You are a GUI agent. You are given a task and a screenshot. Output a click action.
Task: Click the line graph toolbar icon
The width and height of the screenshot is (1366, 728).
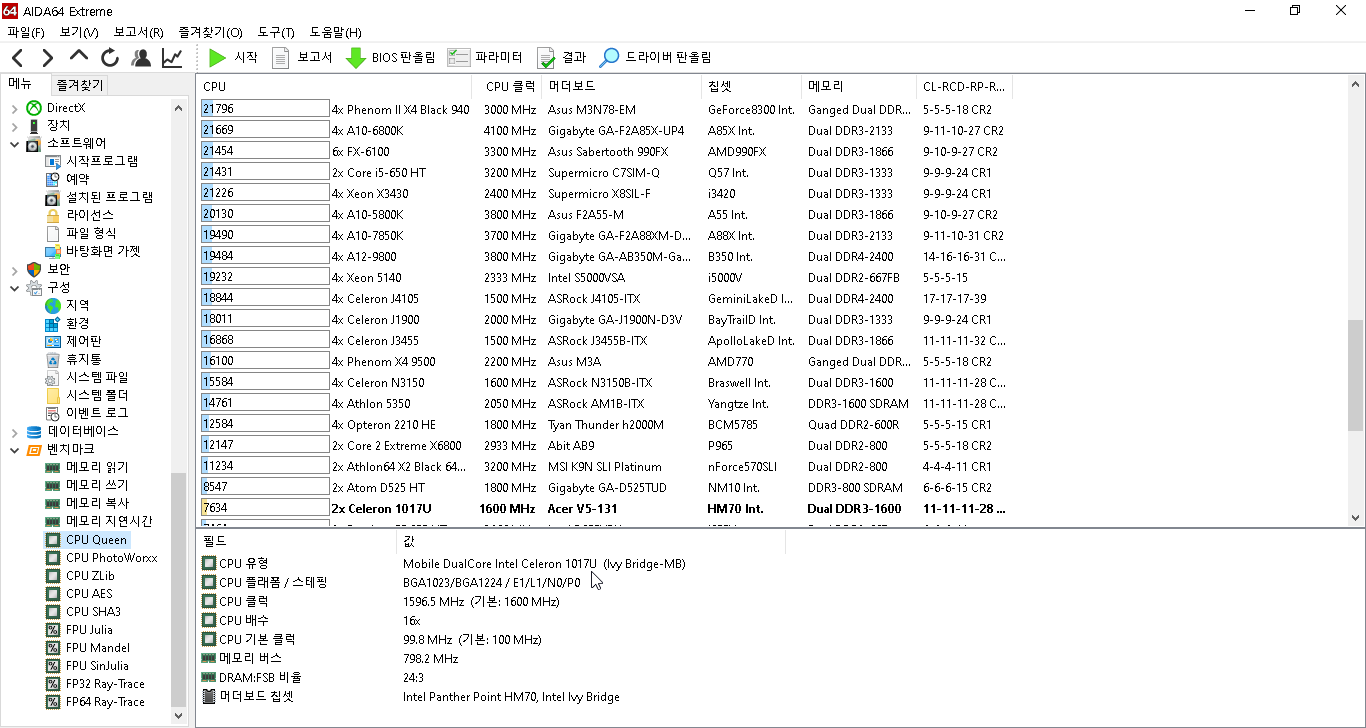point(172,58)
